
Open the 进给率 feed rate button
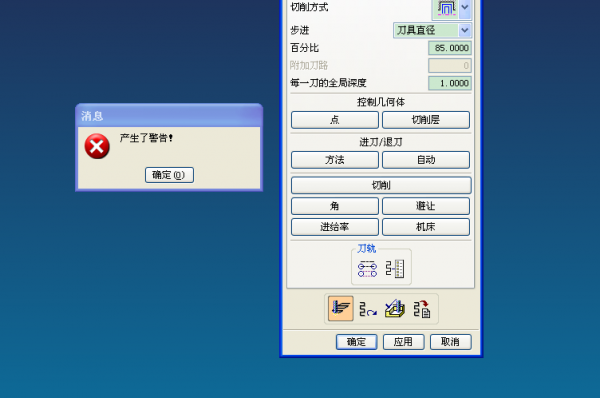pos(335,227)
